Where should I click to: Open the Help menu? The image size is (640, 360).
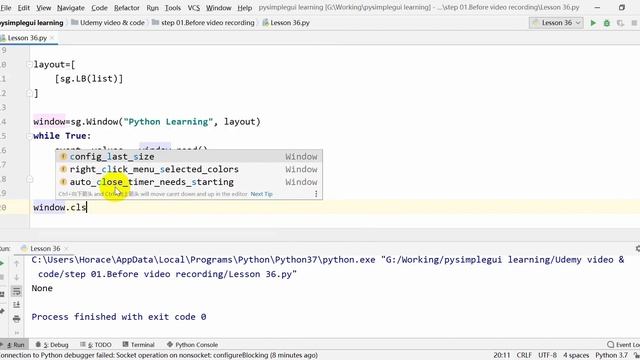click(244, 8)
